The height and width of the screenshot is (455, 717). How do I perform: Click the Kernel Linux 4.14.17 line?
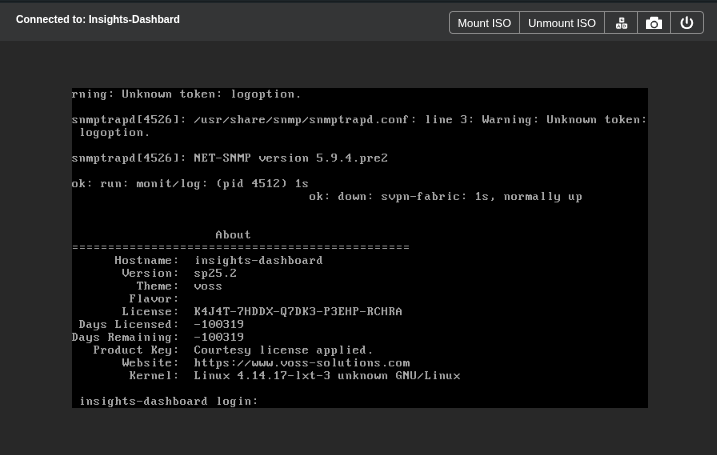pos(326,376)
